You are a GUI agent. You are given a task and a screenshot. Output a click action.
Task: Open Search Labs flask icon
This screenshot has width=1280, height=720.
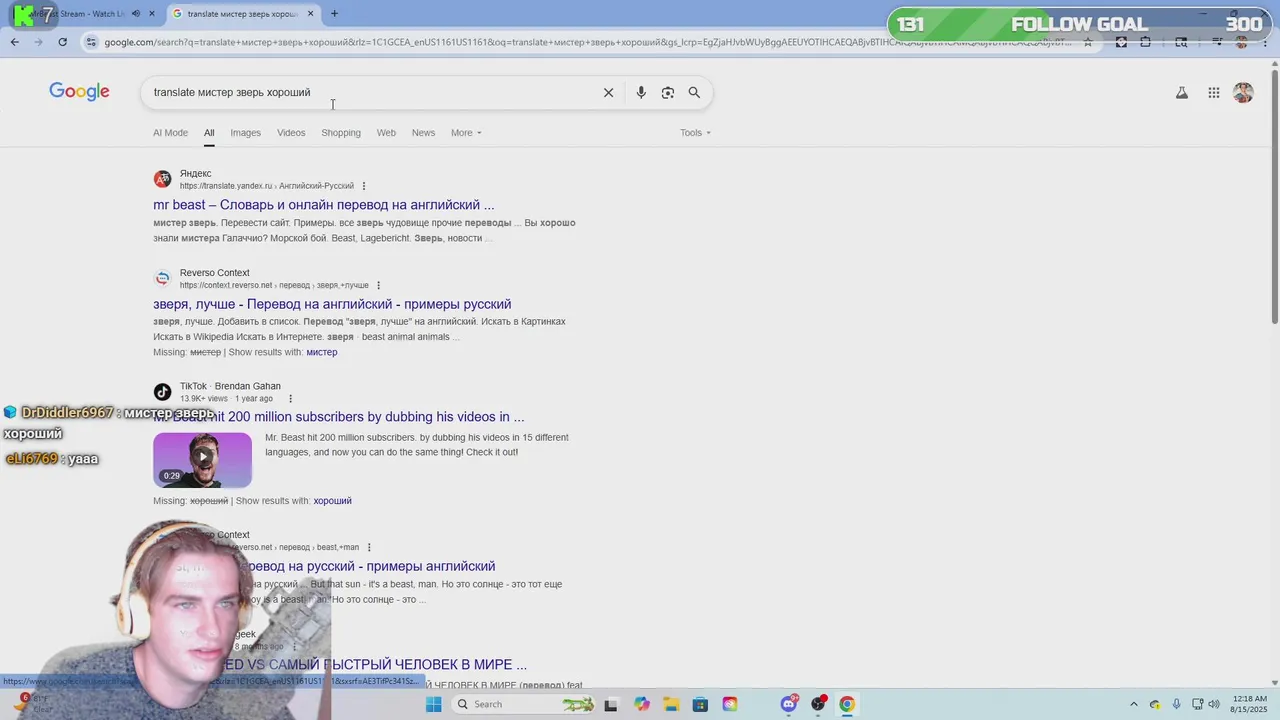(x=1181, y=93)
